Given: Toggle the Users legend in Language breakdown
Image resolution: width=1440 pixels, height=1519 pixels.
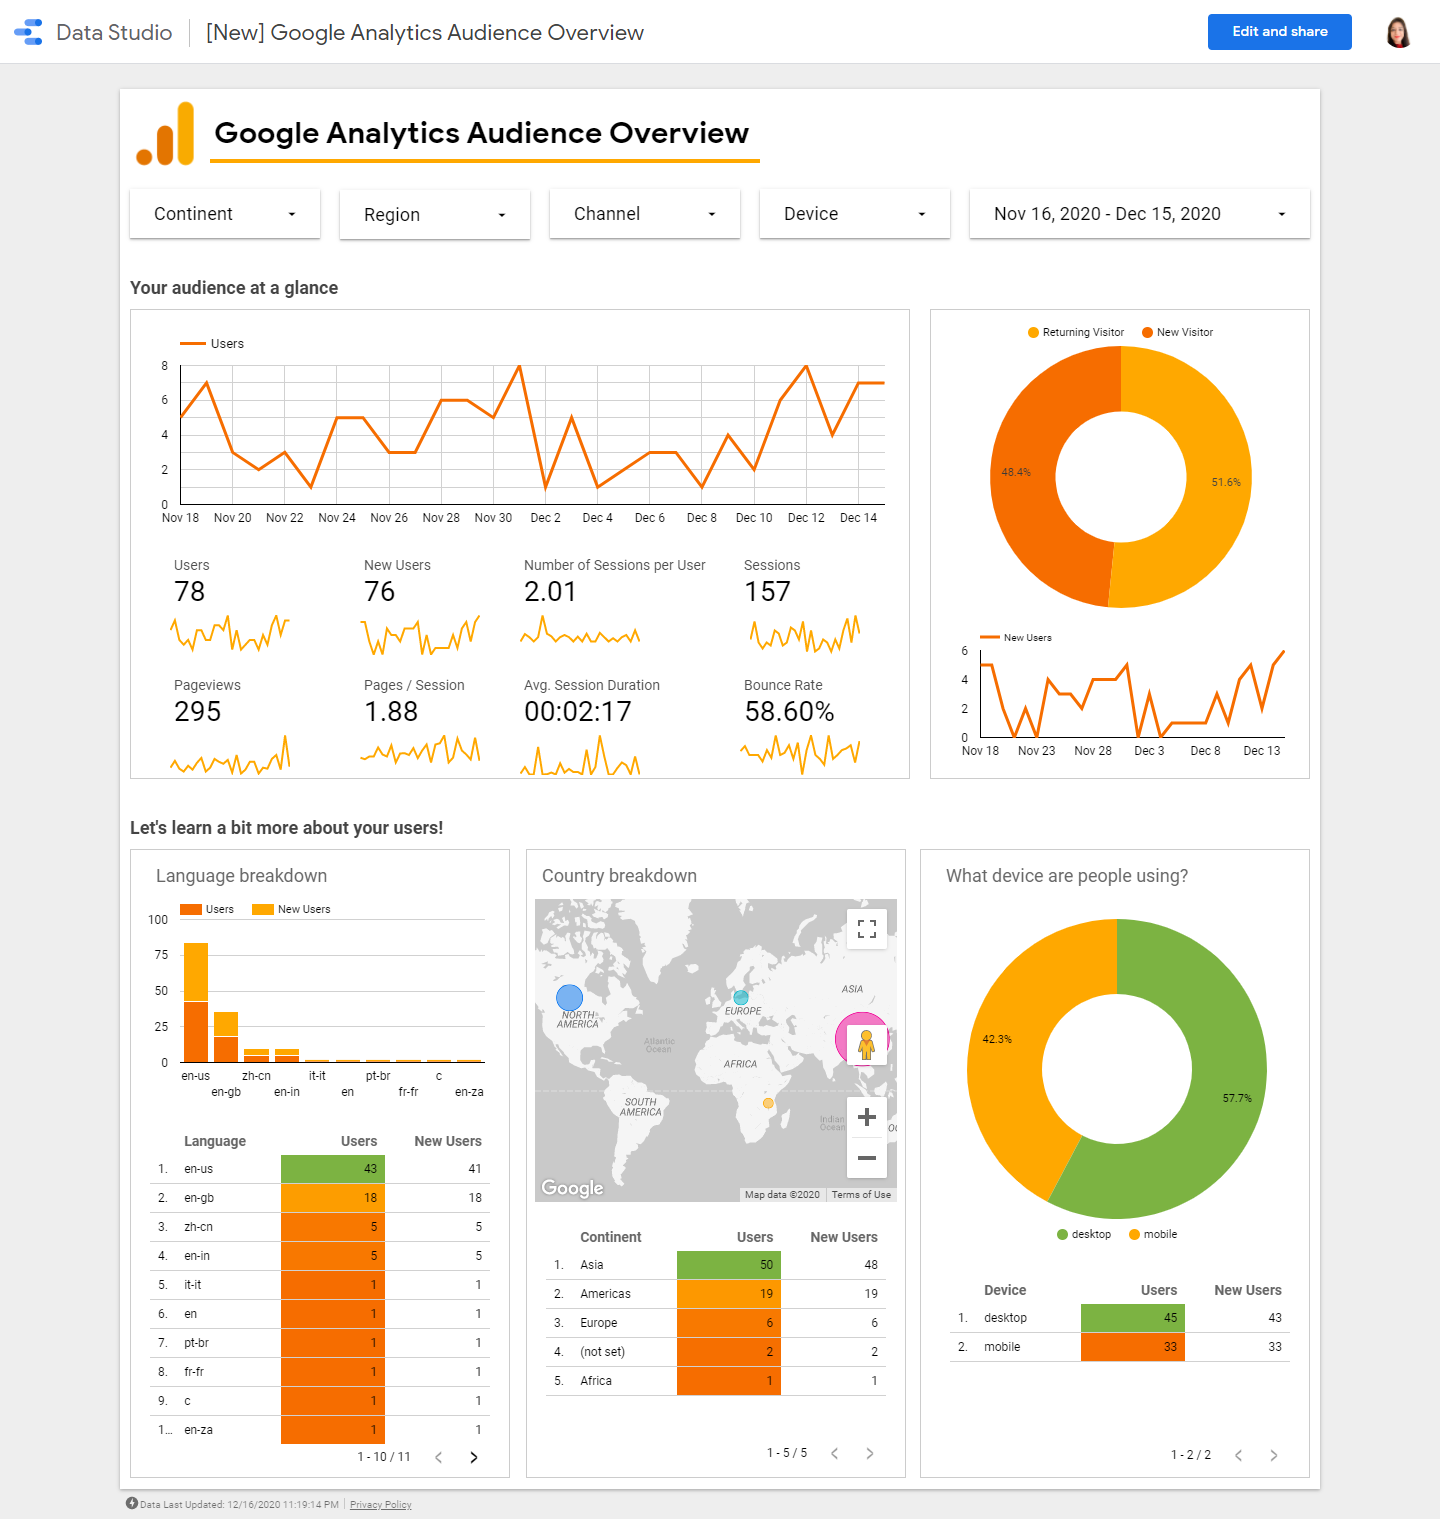Looking at the screenshot, I should point(207,909).
